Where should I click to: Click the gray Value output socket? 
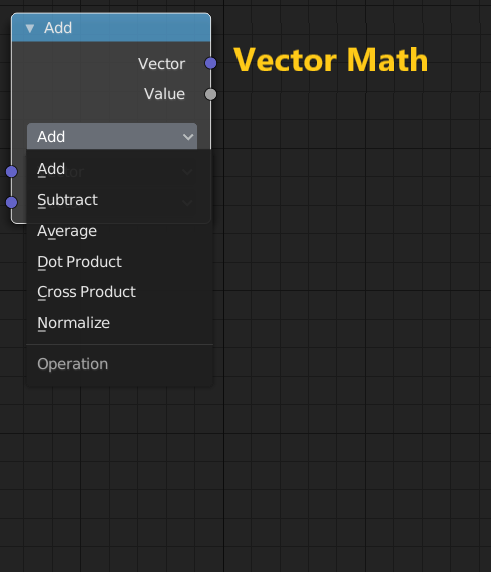[x=210, y=94]
